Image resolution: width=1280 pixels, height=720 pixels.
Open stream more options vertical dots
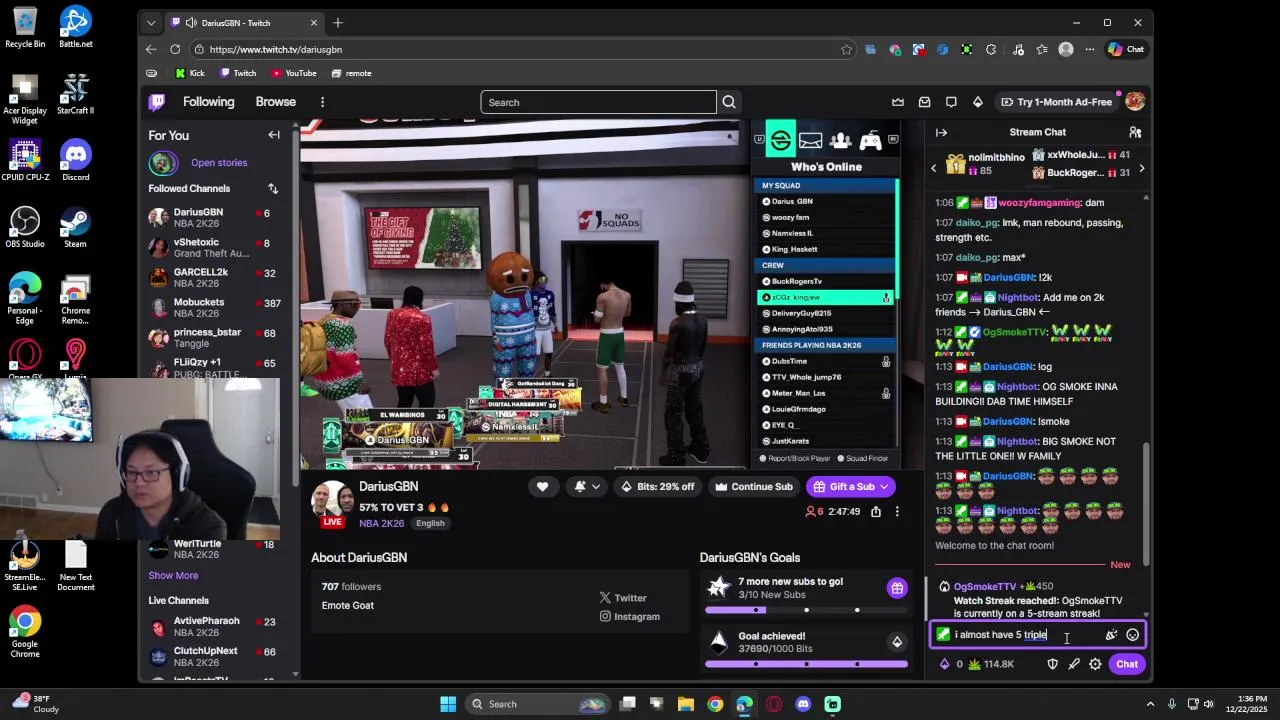coord(897,511)
